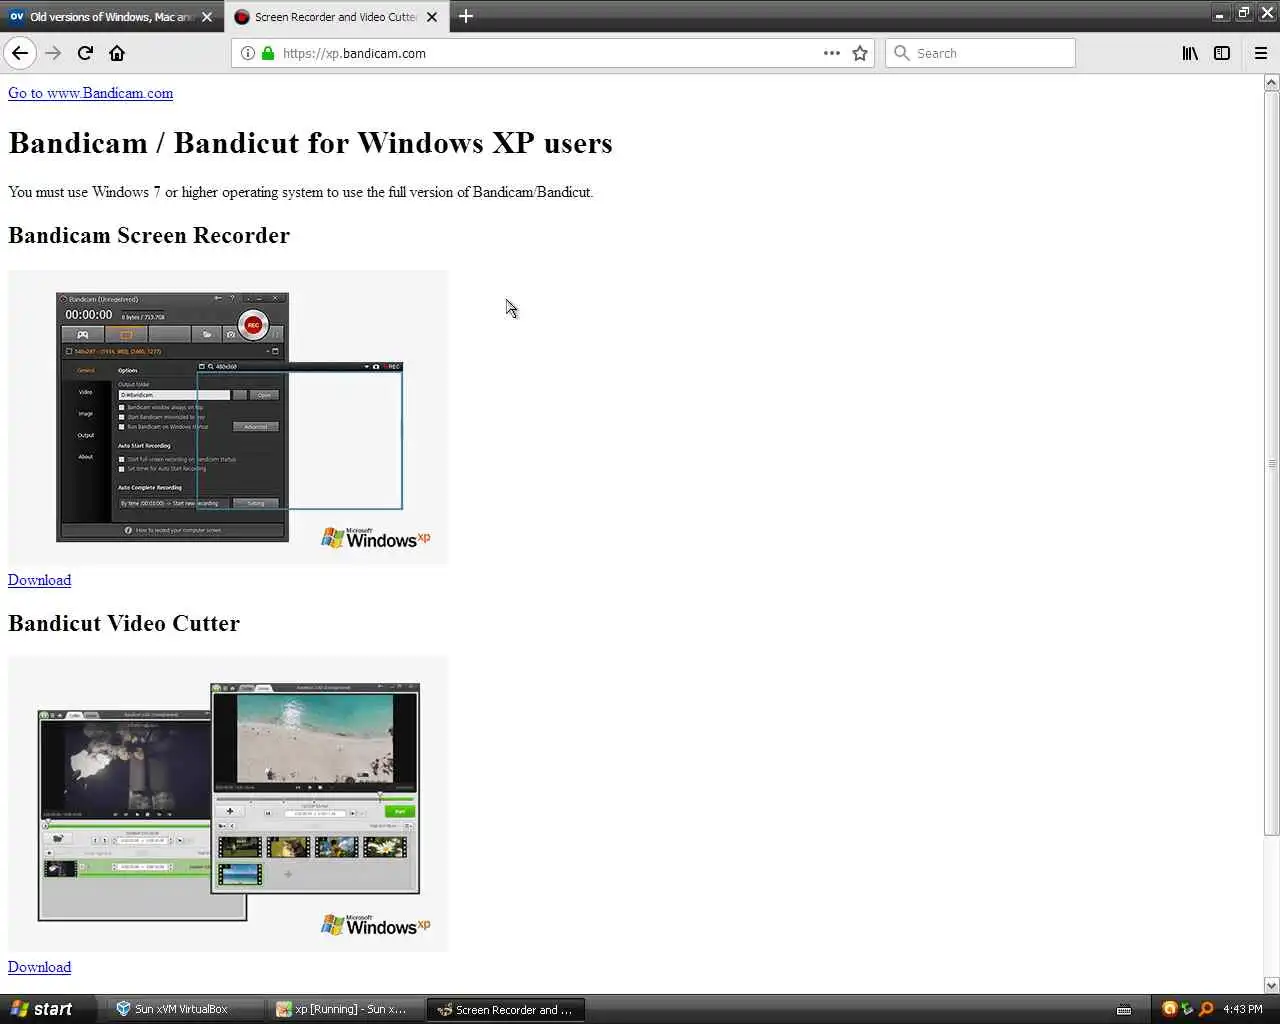This screenshot has width=1280, height=1024.
Task: Click the forward navigation arrow
Action: [x=53, y=53]
